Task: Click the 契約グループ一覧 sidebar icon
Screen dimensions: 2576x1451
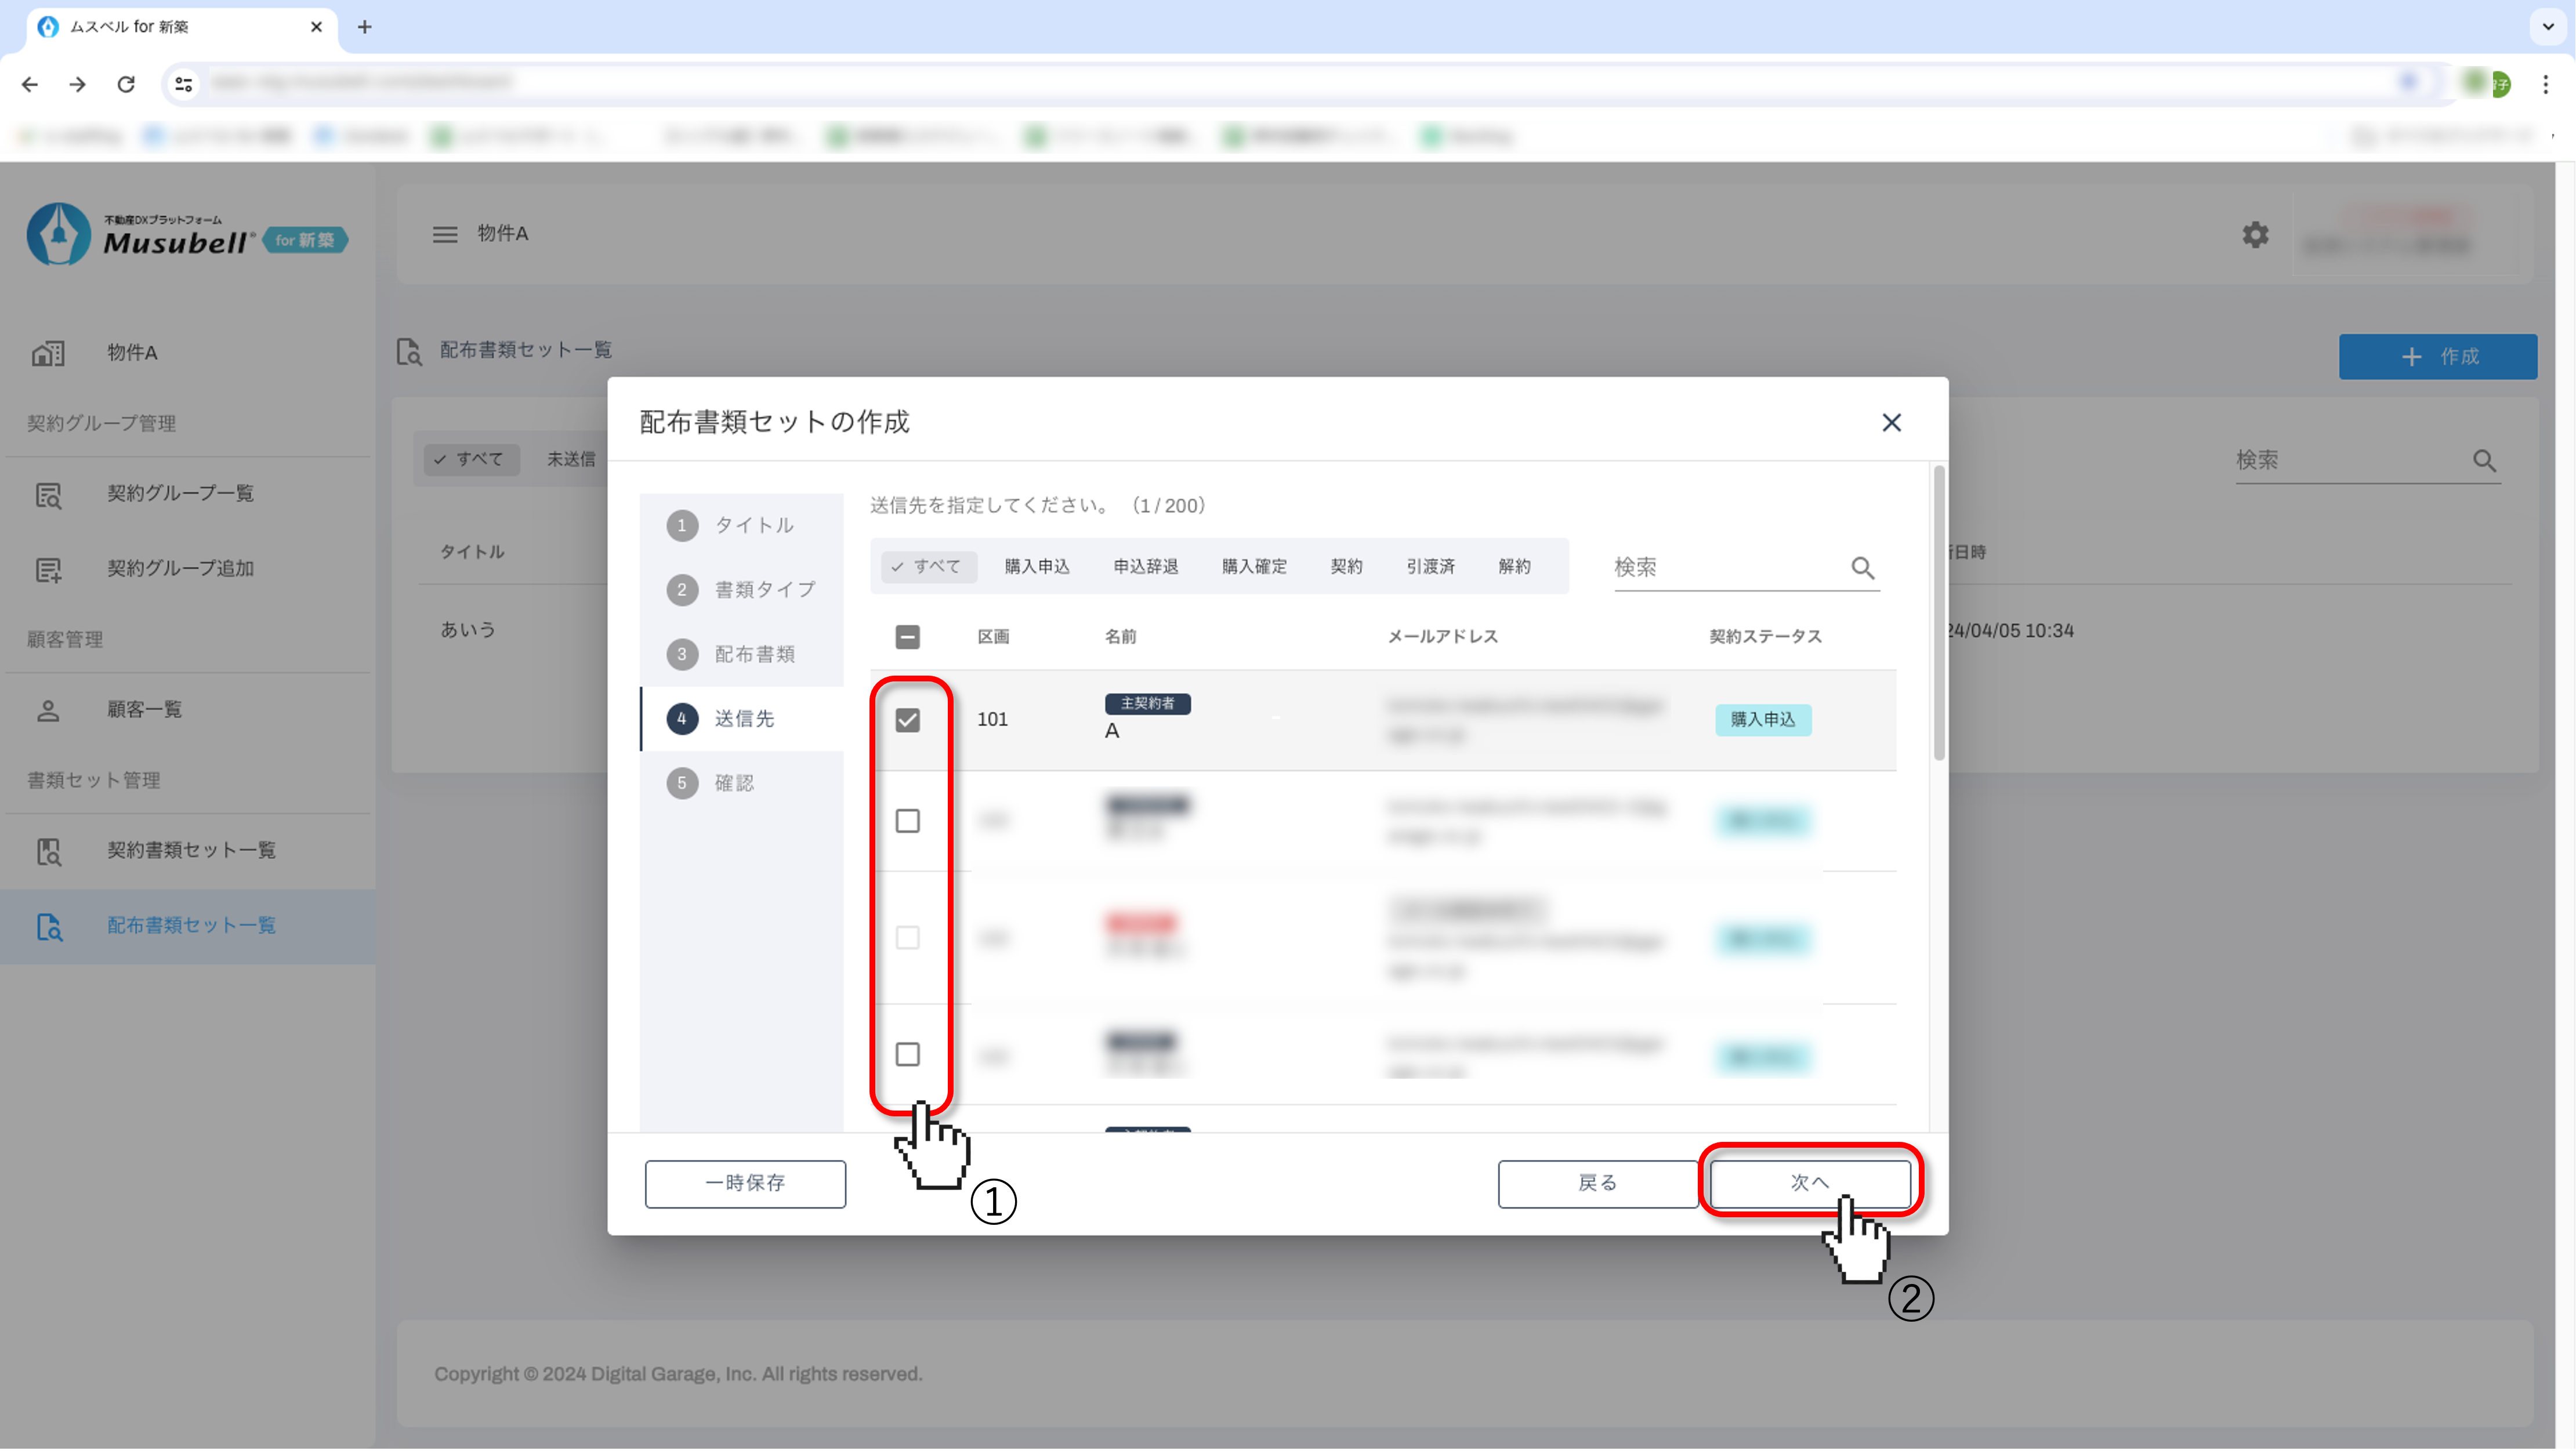Action: point(48,494)
